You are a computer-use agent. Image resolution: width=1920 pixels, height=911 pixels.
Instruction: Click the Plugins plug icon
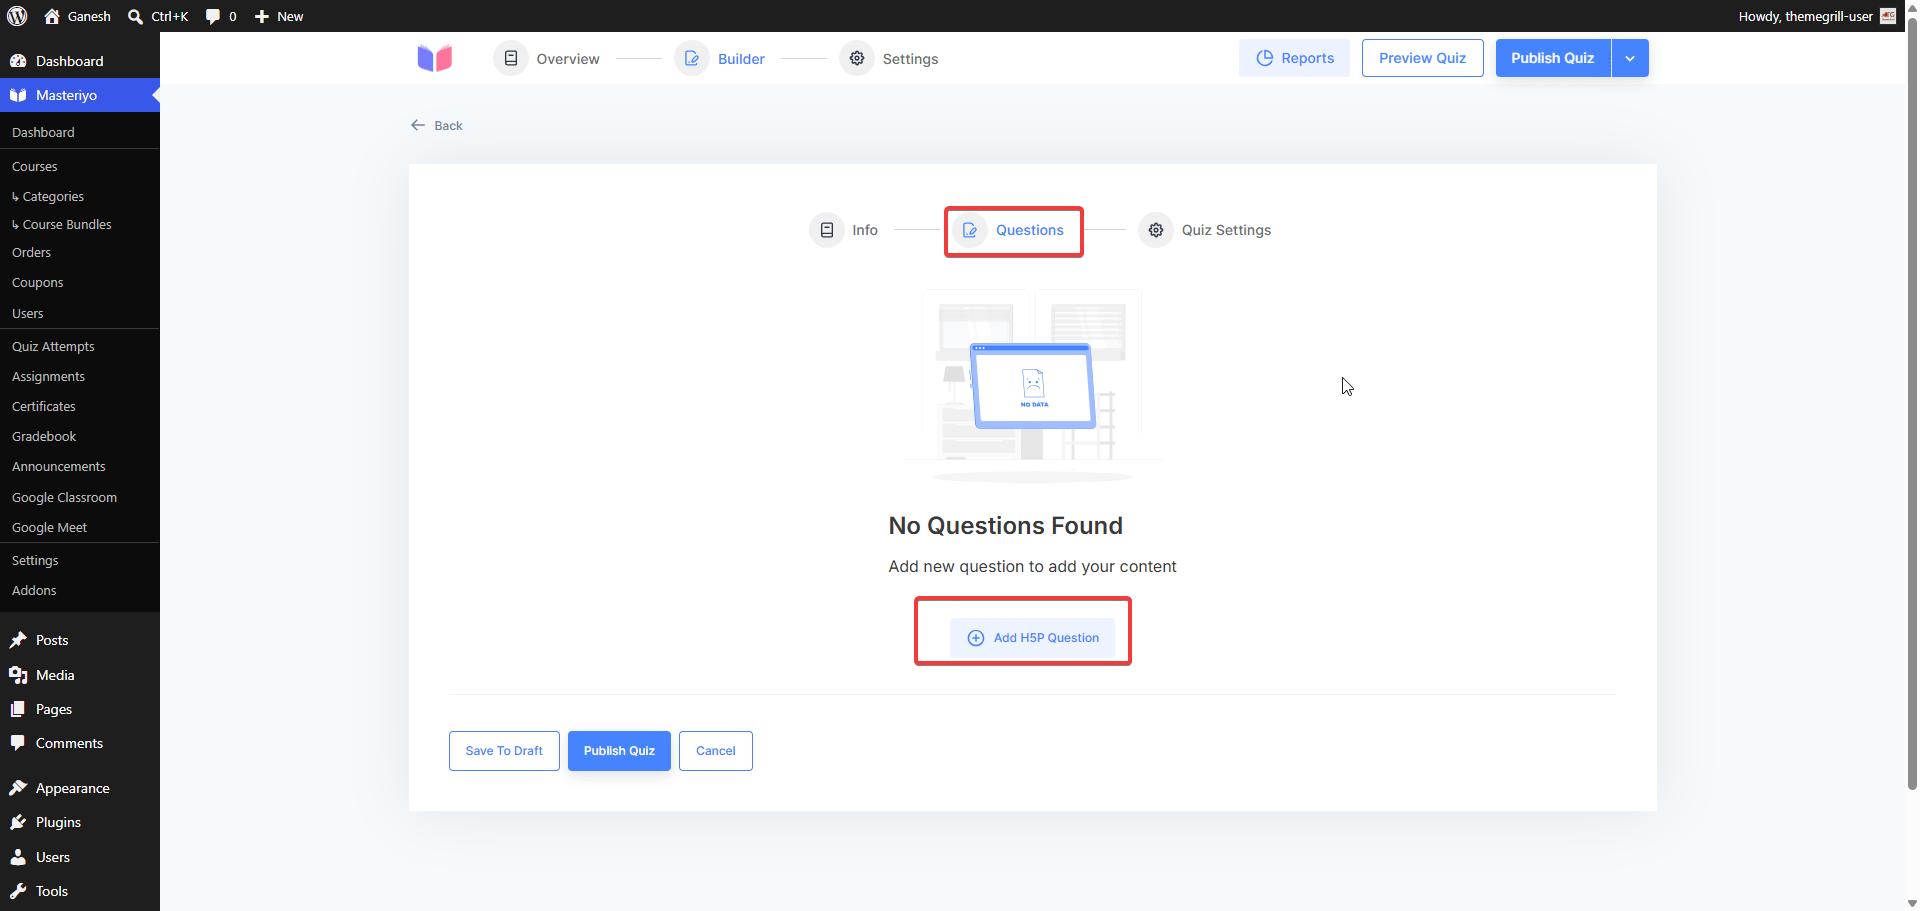pos(18,822)
